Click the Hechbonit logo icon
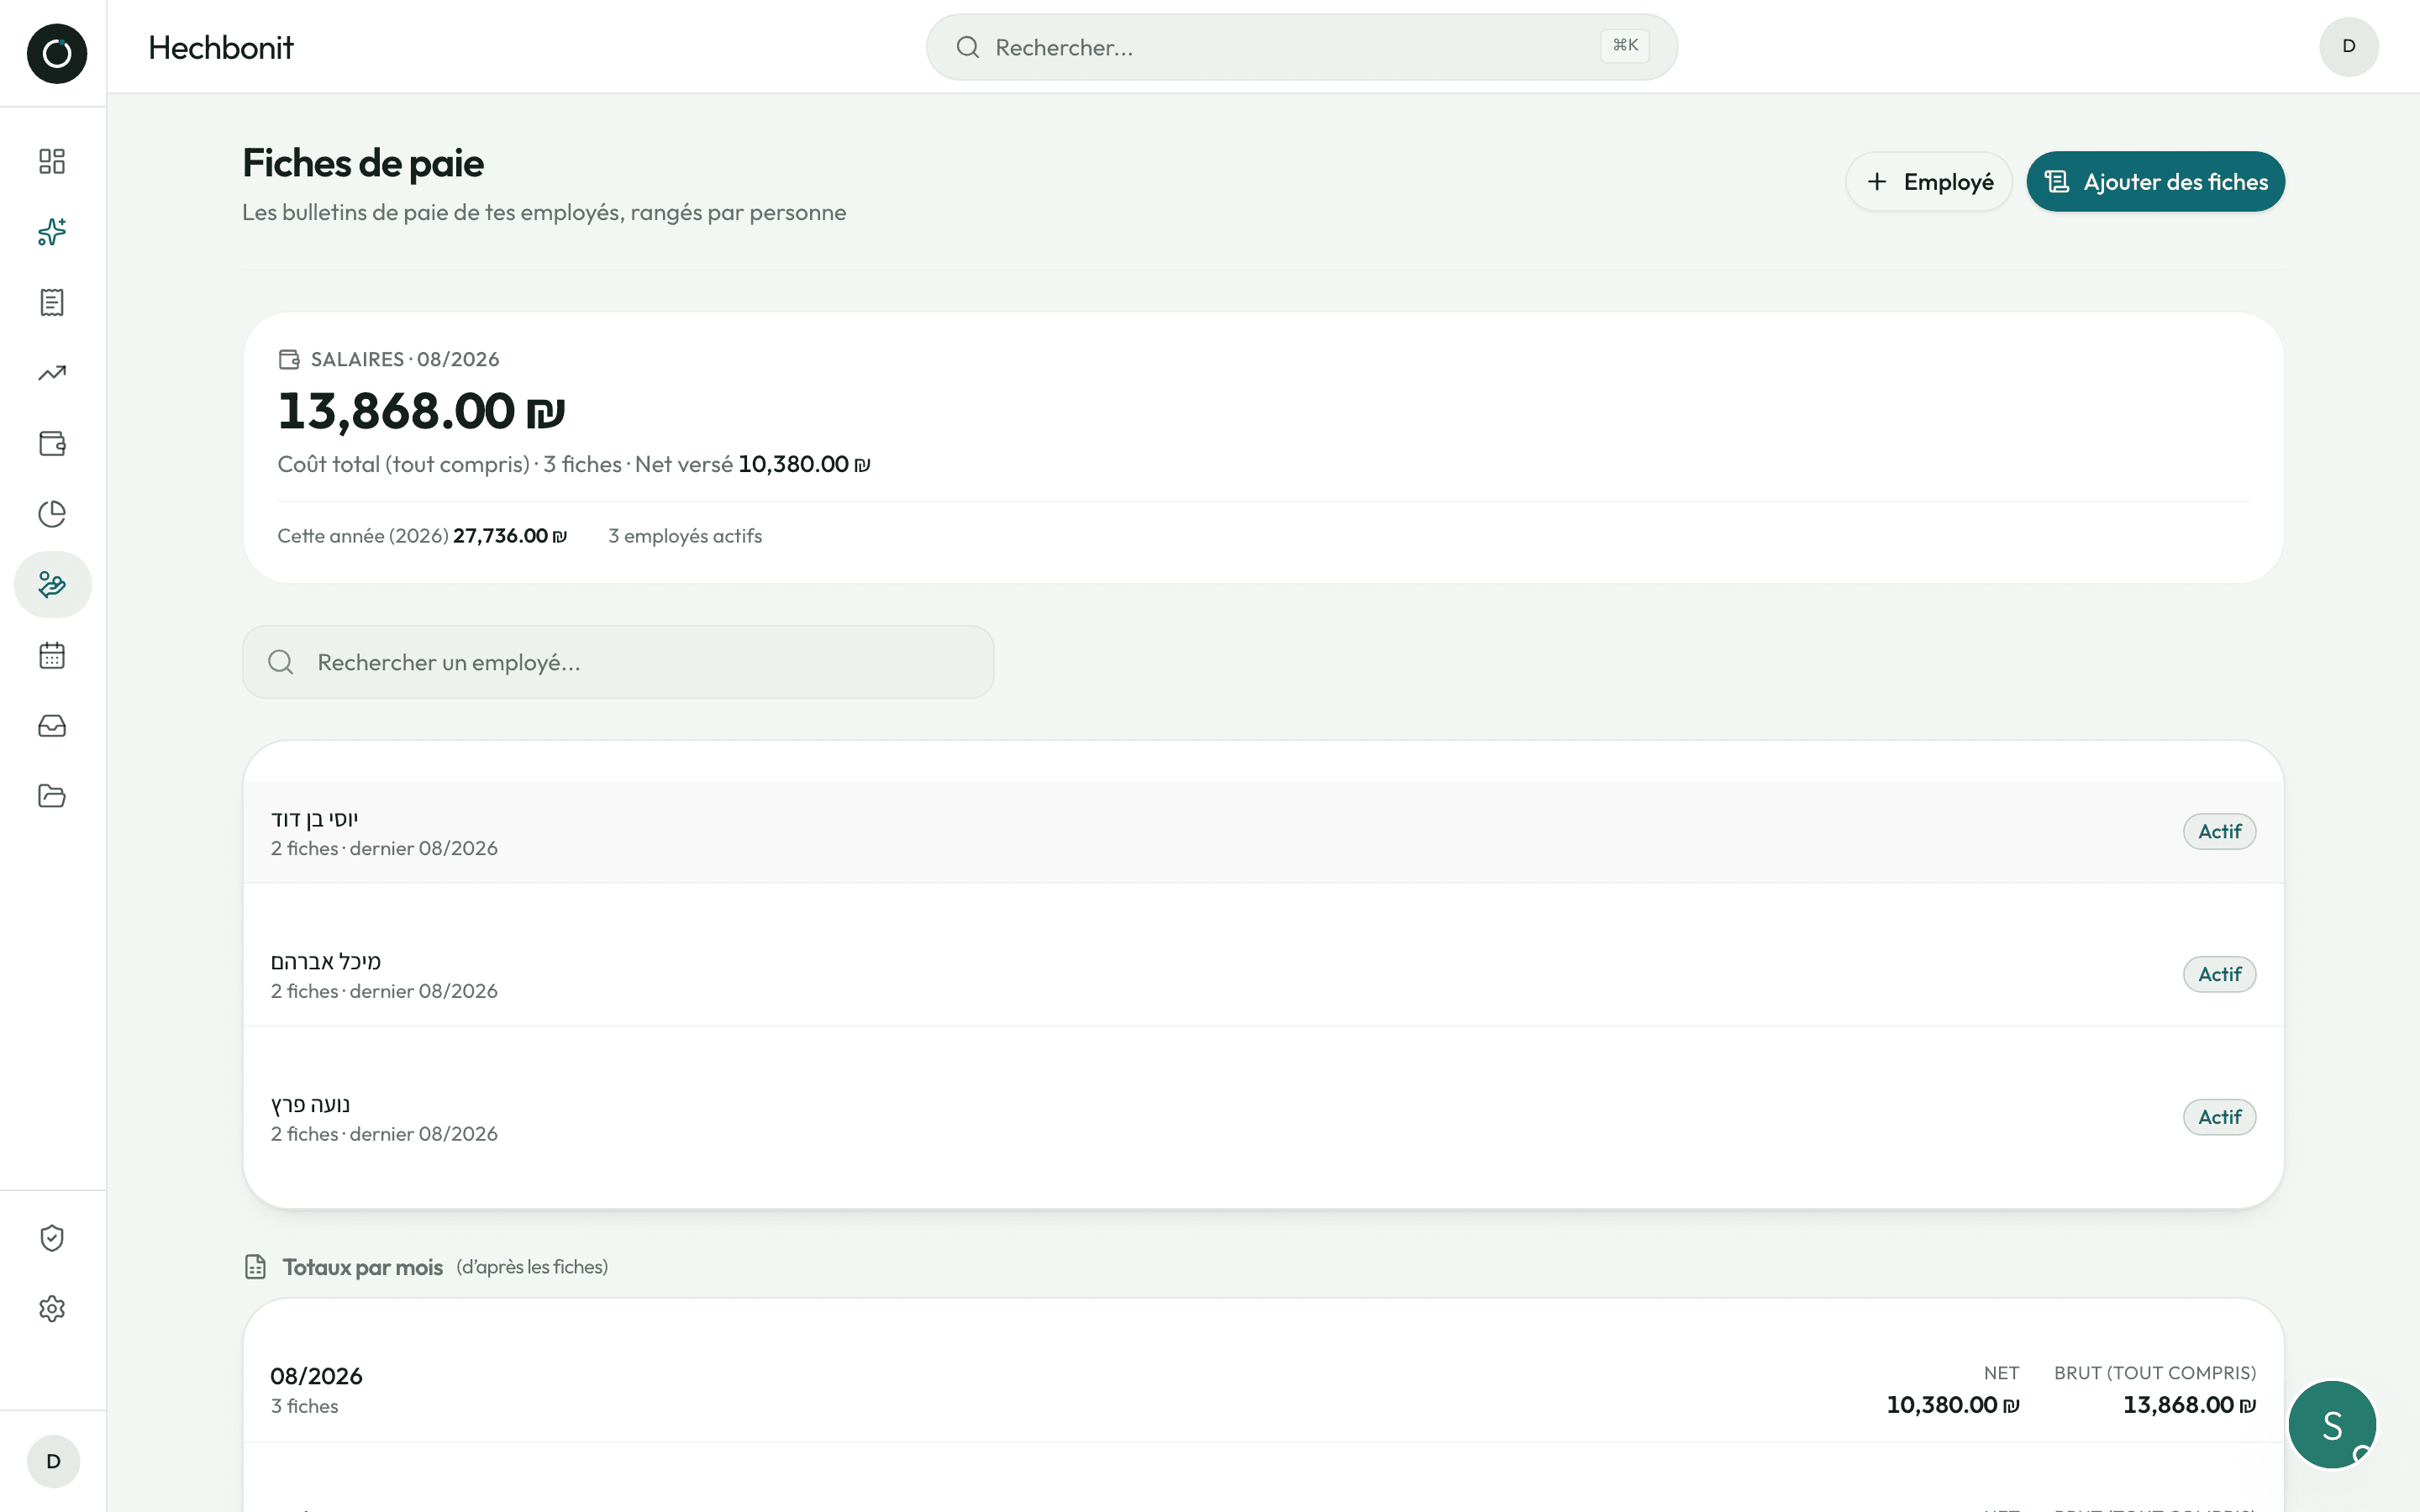The width and height of the screenshot is (2420, 1512). click(x=56, y=53)
